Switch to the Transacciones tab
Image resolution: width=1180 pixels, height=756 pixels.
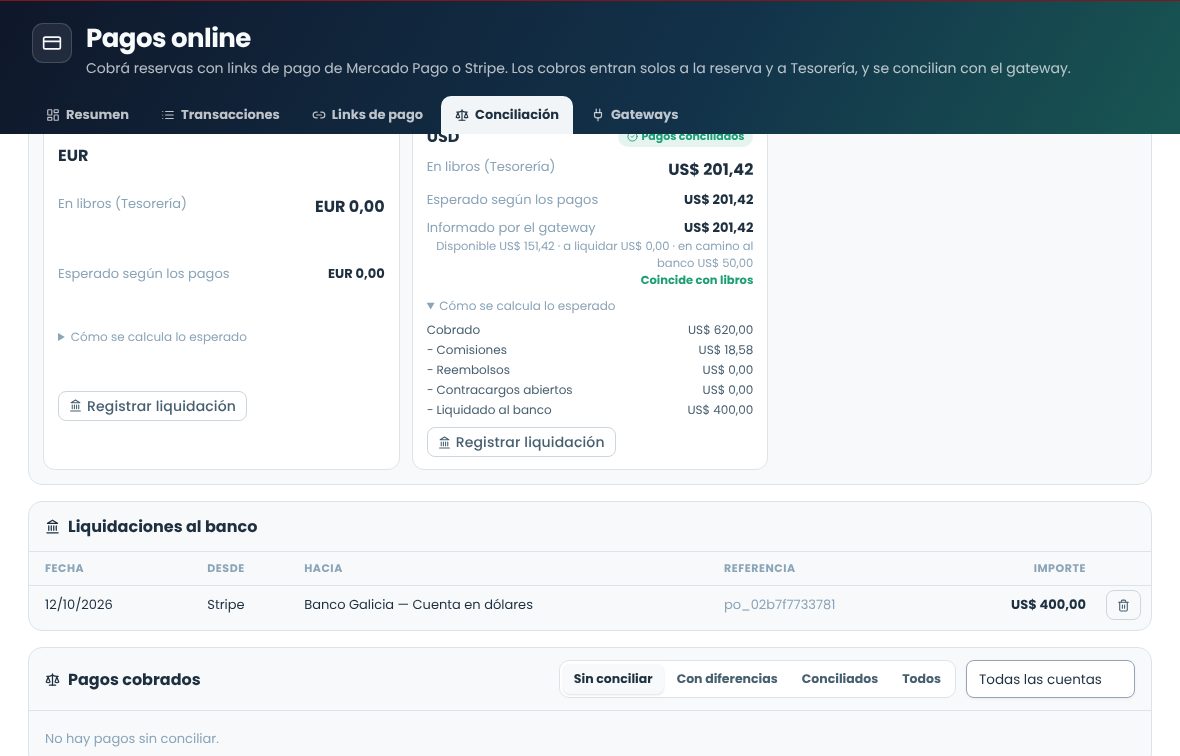coord(220,114)
